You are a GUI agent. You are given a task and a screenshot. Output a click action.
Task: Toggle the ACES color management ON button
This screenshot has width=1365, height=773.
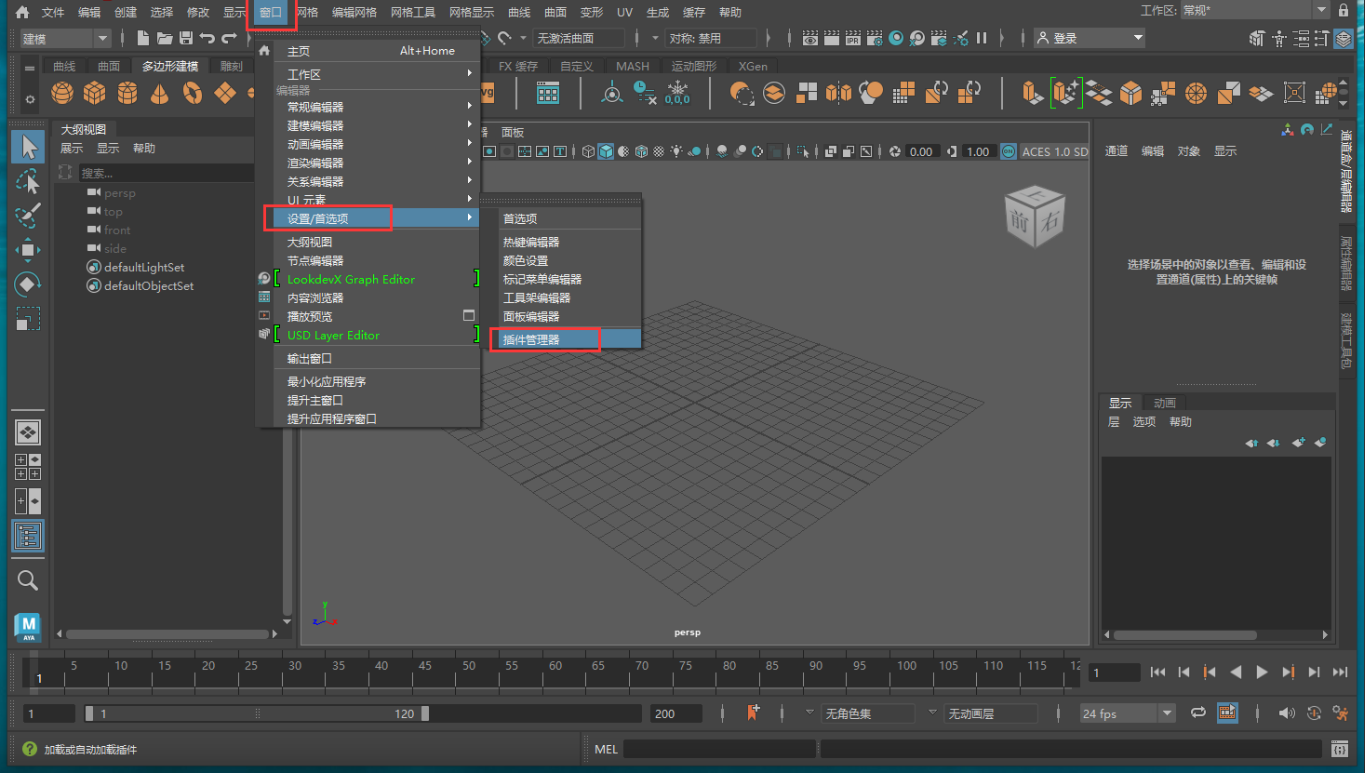(x=1007, y=152)
